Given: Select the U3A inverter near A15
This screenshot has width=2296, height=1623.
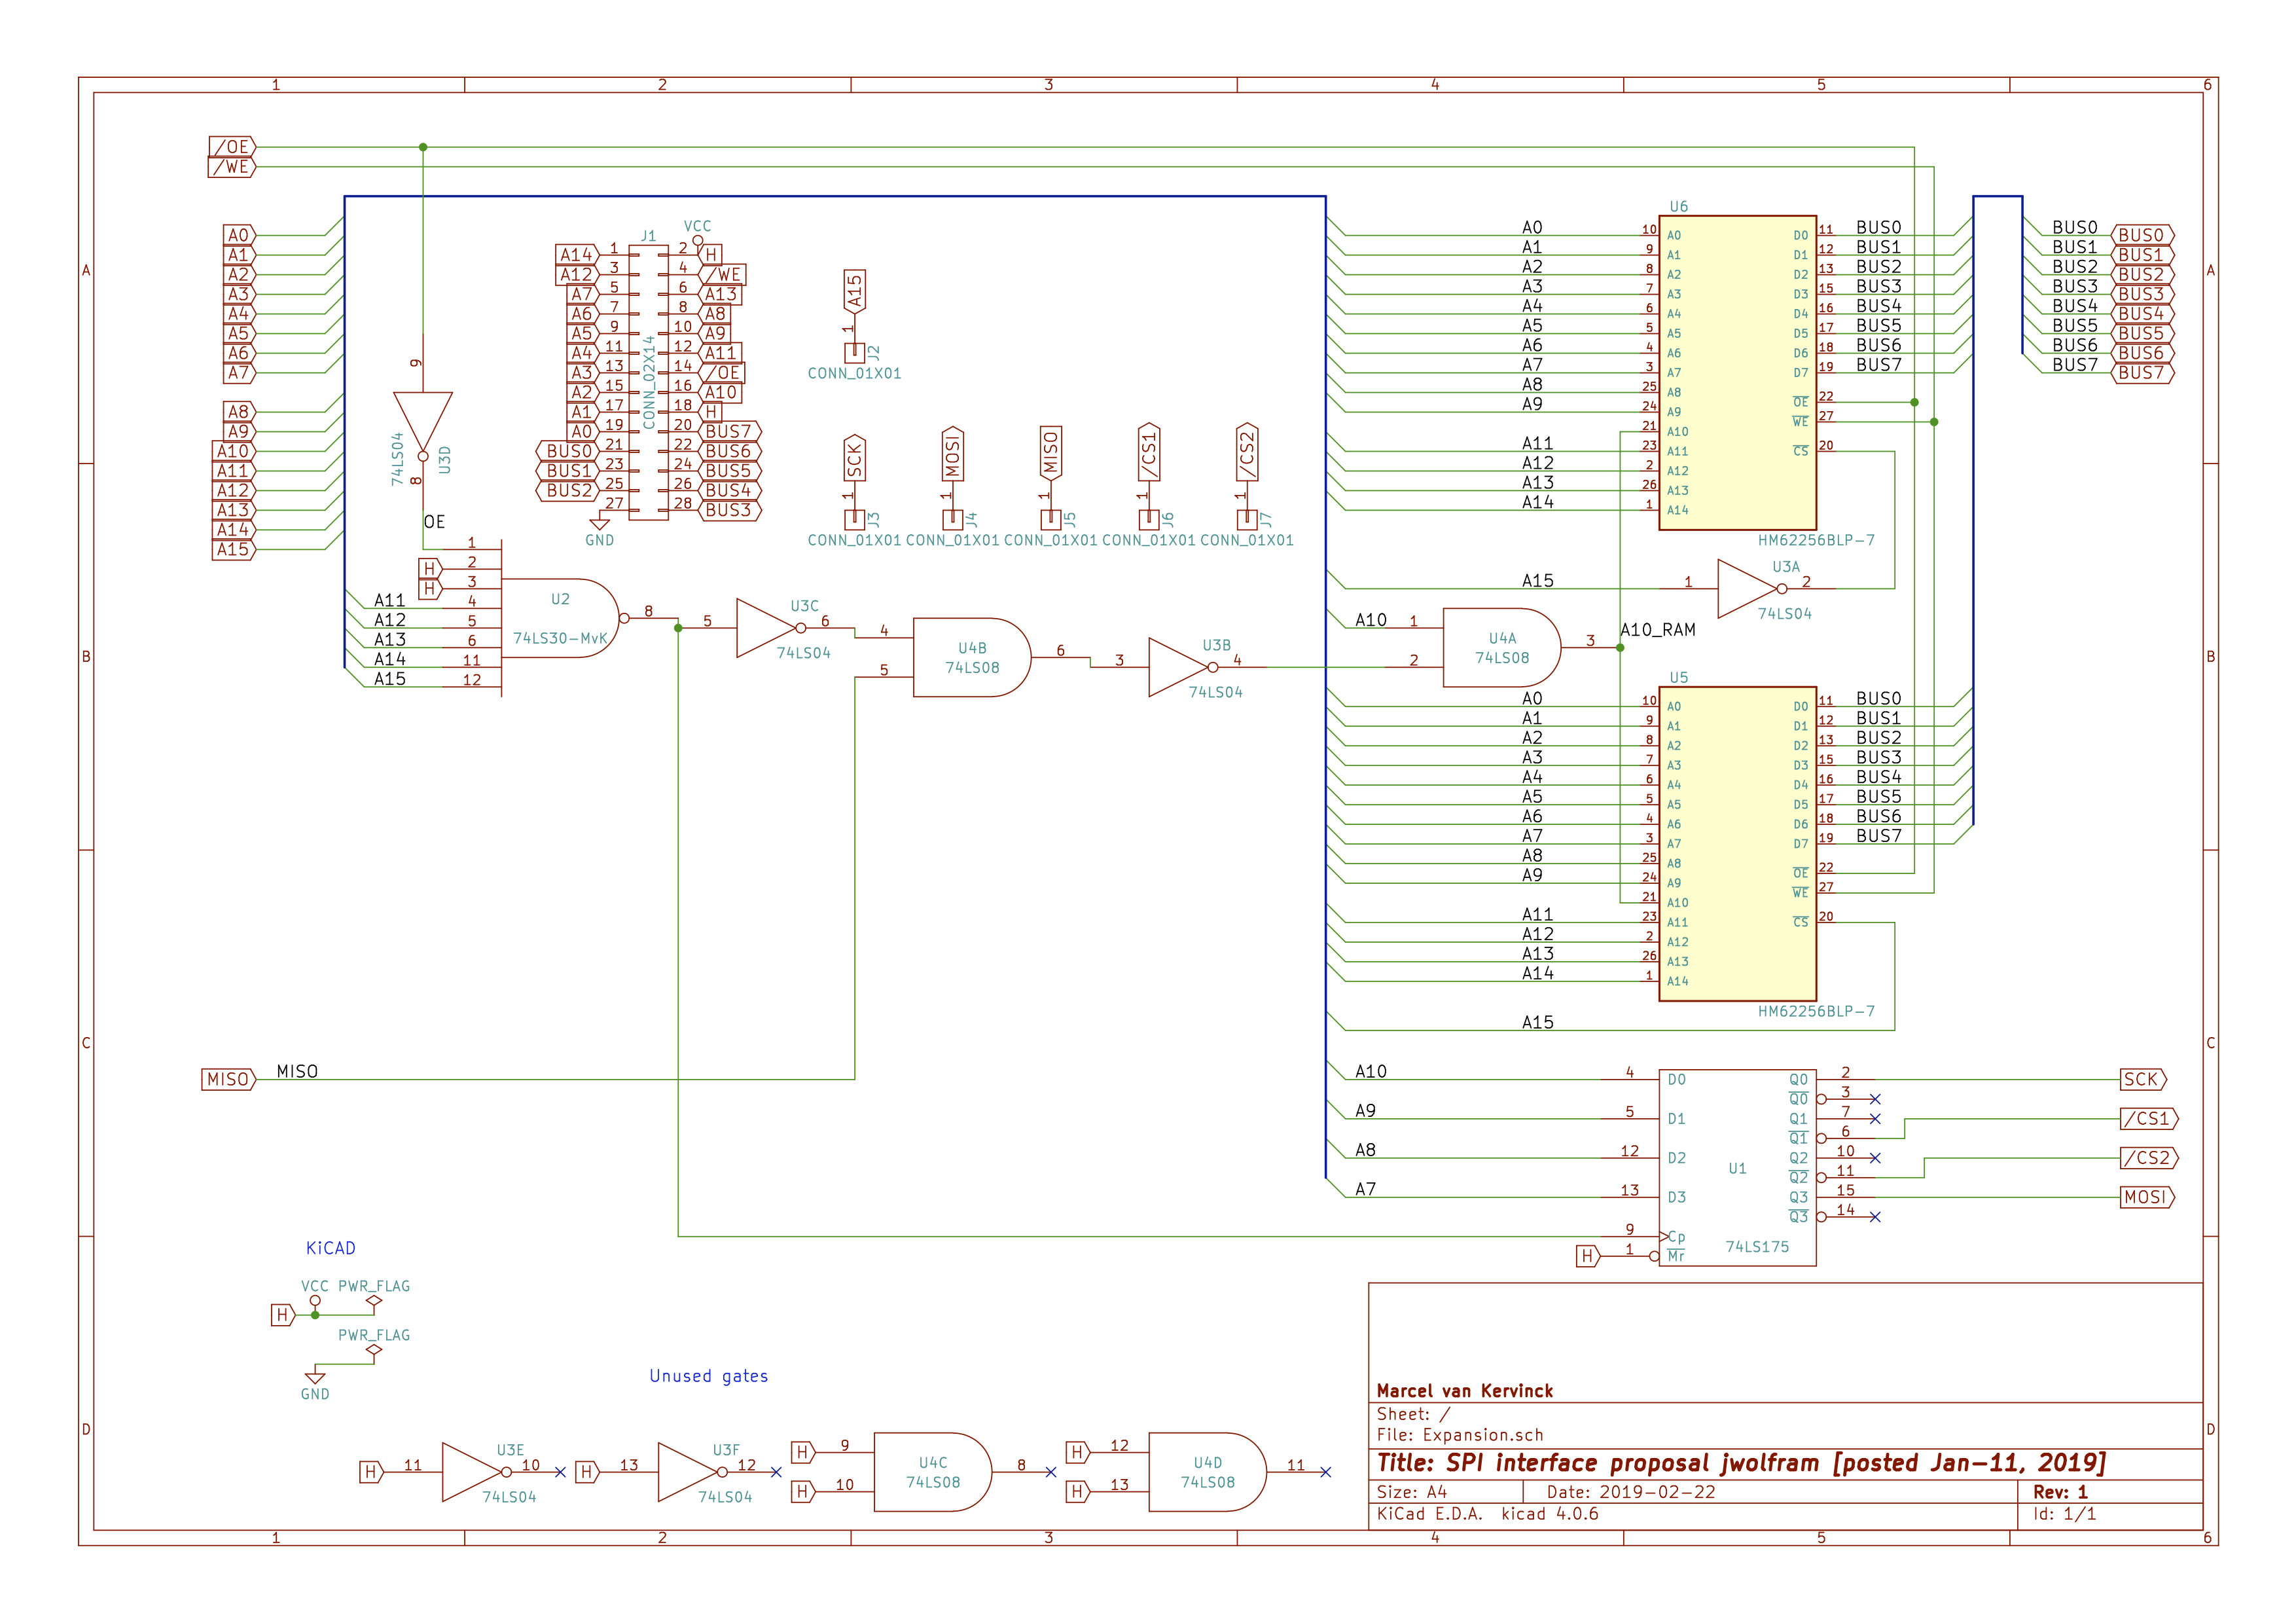Looking at the screenshot, I should [x=1752, y=588].
